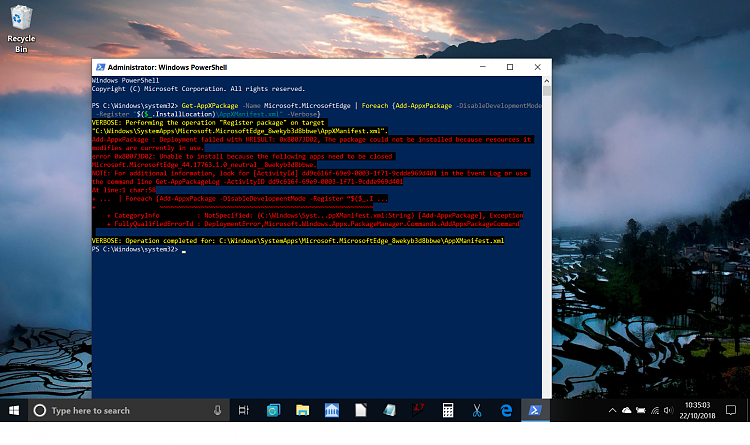The width and height of the screenshot is (750, 445).
Task: Click the PowerShell vertical scrollbar thumb
Action: tap(547, 91)
